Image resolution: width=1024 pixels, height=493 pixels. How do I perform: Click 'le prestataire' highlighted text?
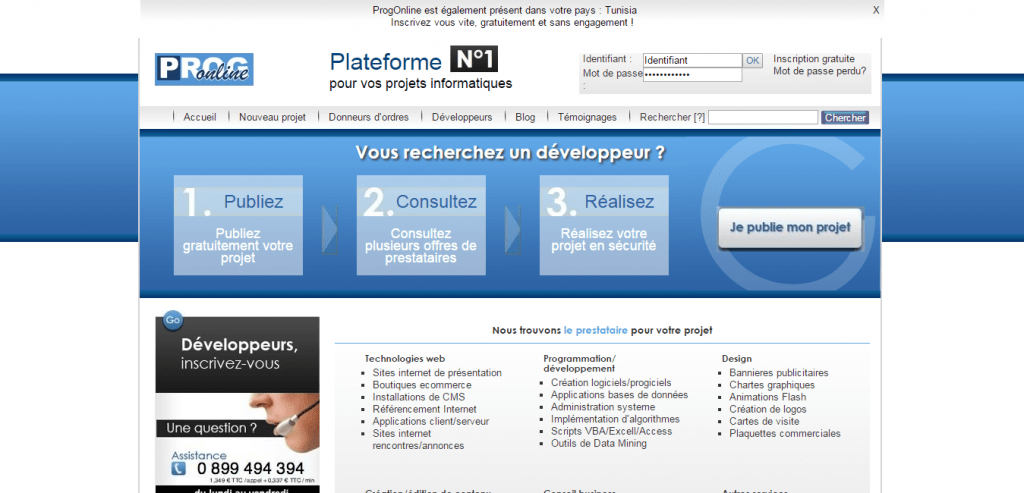point(596,330)
